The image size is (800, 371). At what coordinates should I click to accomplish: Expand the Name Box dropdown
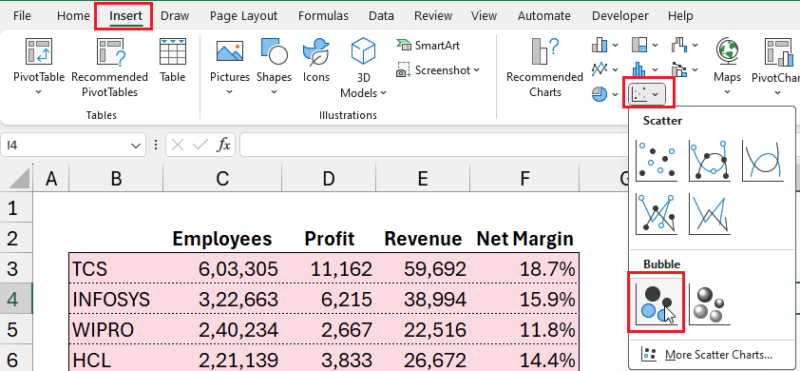(136, 146)
